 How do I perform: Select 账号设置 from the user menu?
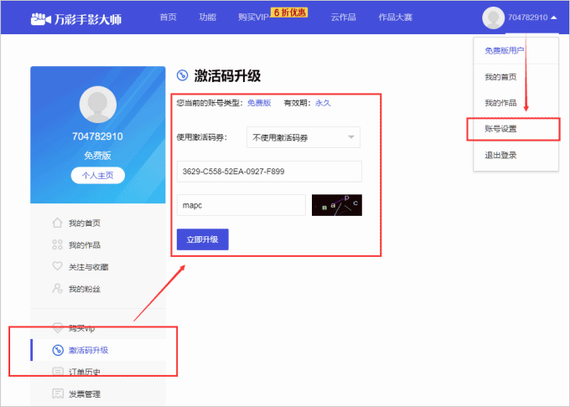coord(501,129)
